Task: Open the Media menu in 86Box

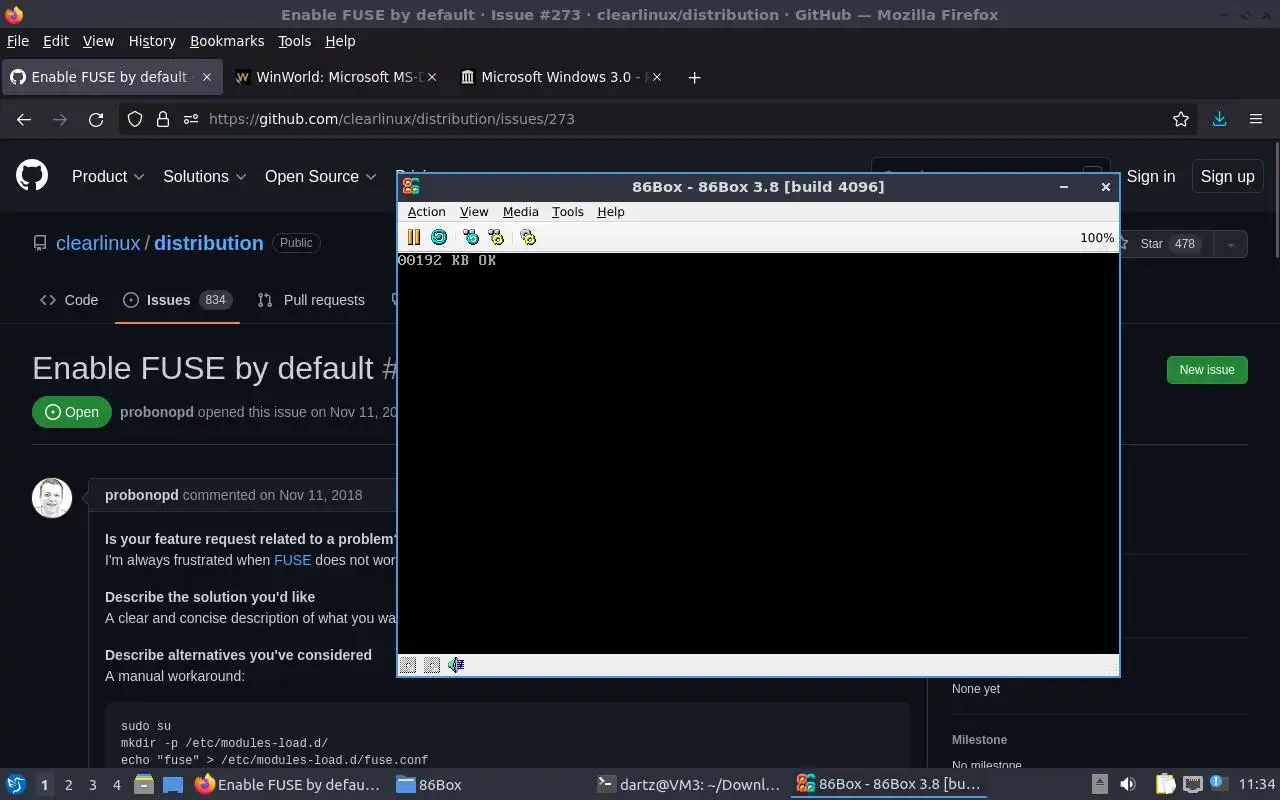Action: coord(520,212)
